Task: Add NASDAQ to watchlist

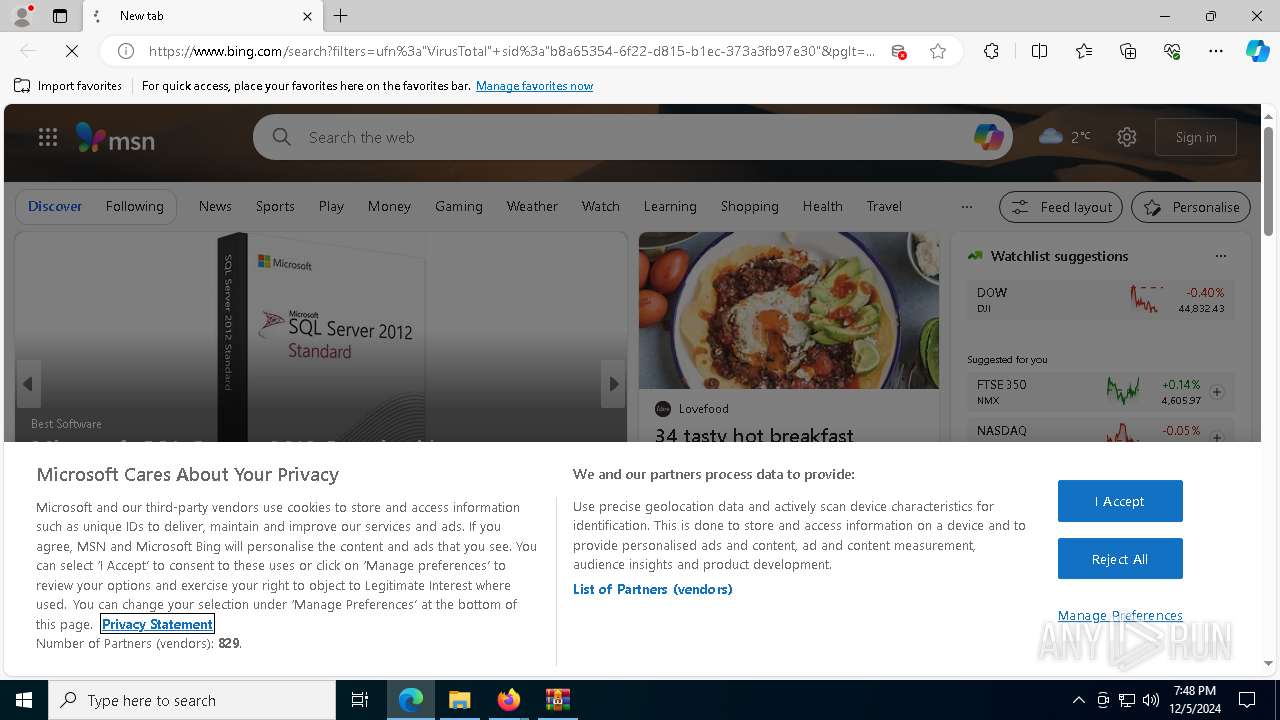Action: pos(1217,437)
